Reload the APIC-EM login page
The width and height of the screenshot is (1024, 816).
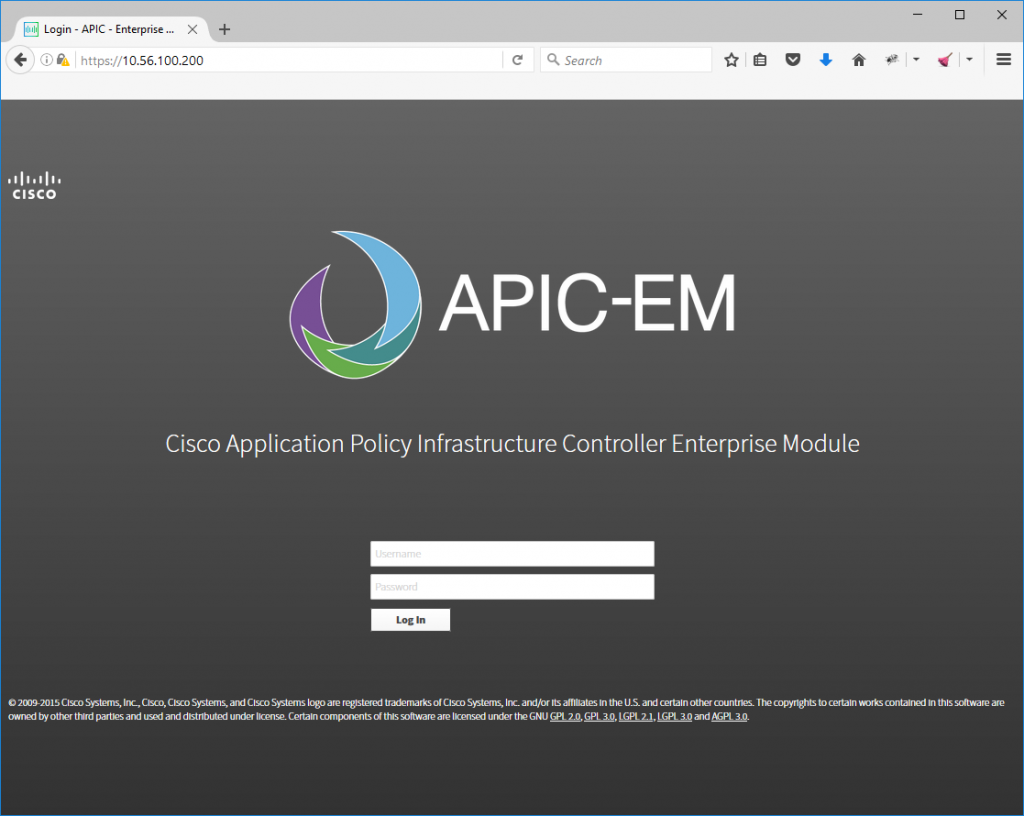pos(518,59)
